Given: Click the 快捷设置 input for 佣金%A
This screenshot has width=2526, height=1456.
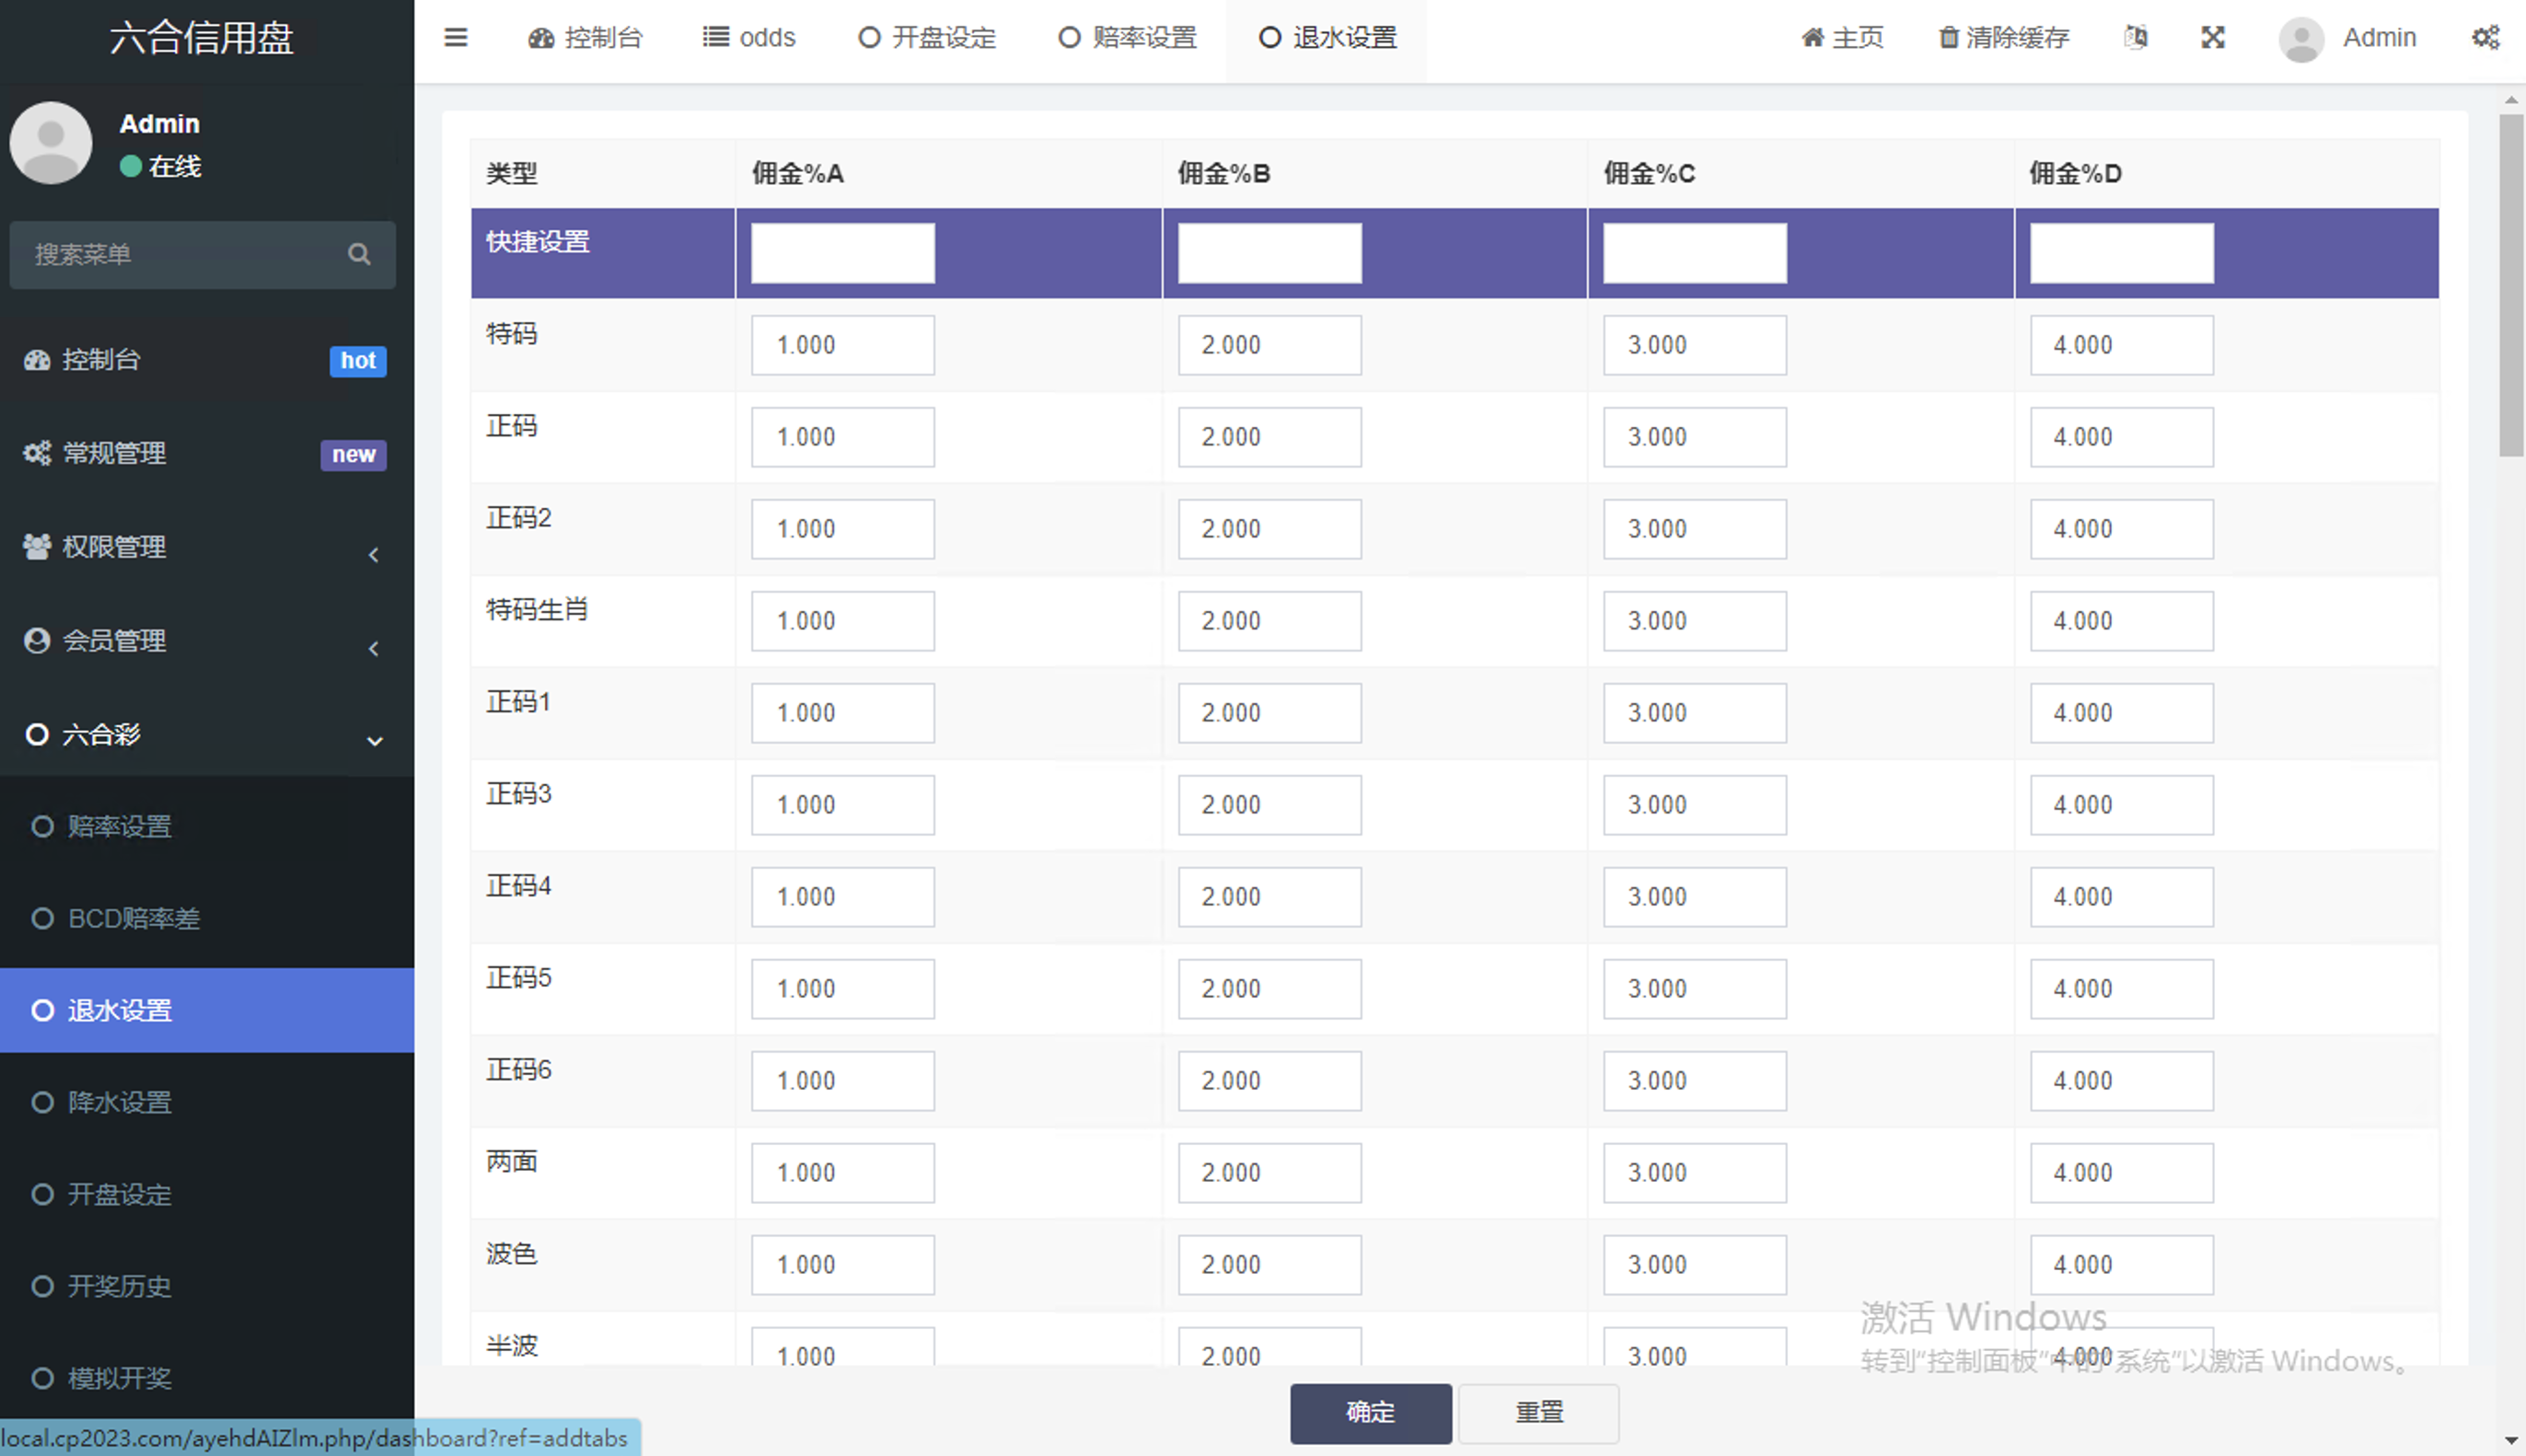Looking at the screenshot, I should 843,253.
